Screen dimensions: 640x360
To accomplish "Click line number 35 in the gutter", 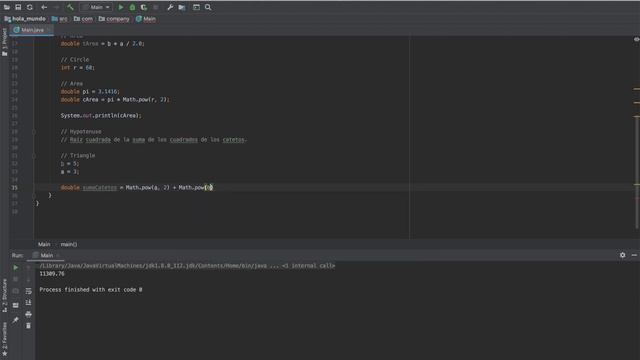I will click(15, 188).
